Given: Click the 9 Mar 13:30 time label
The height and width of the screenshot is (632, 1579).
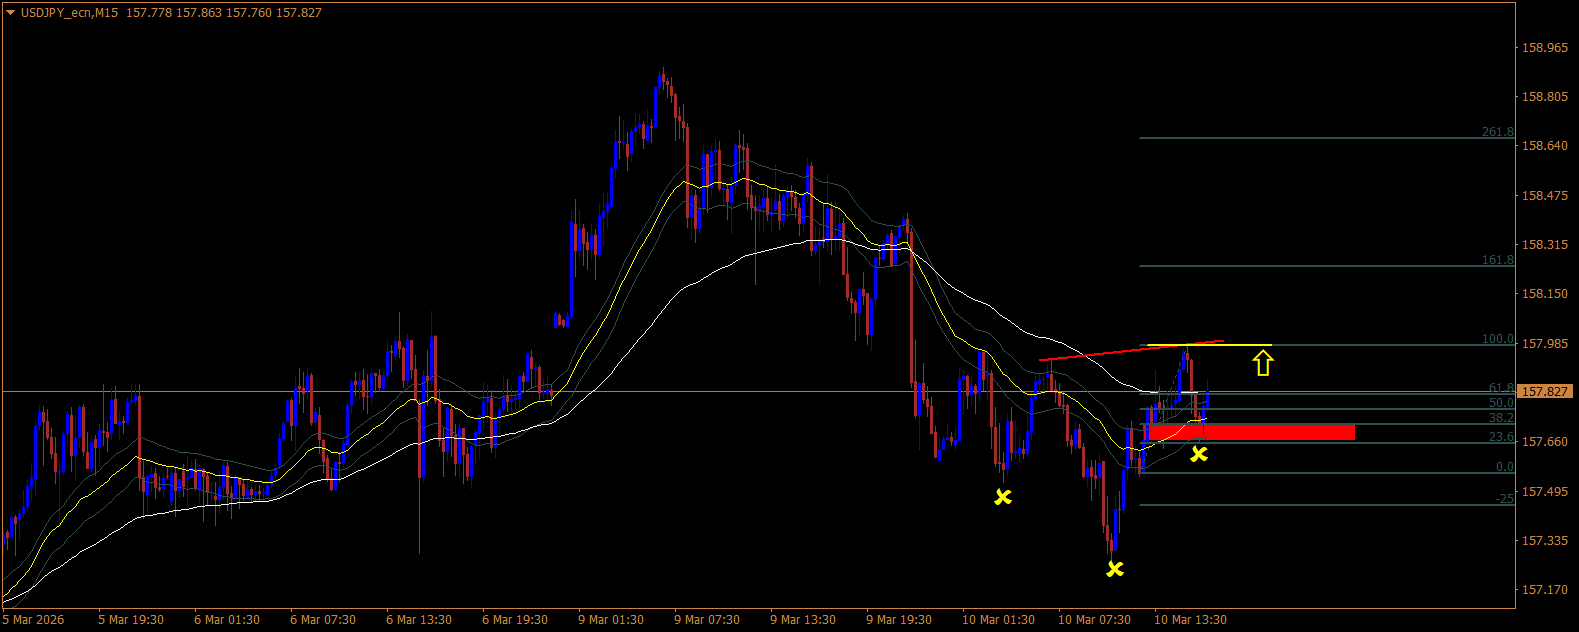Looking at the screenshot, I should 803,620.
